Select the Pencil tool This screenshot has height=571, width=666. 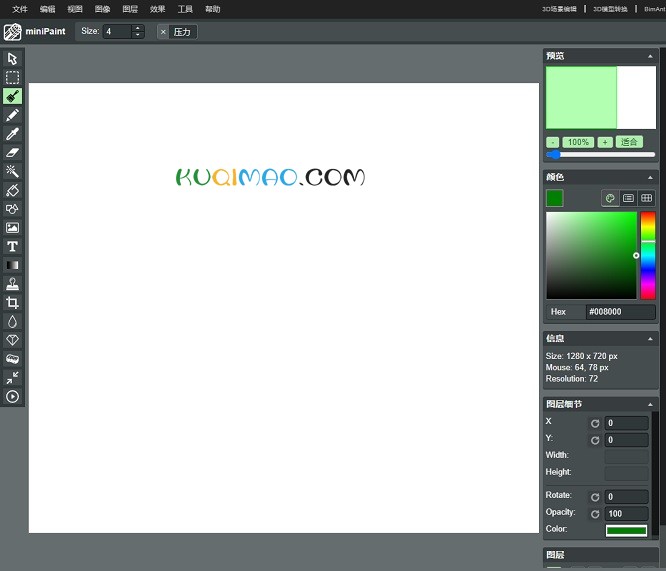(x=12, y=115)
